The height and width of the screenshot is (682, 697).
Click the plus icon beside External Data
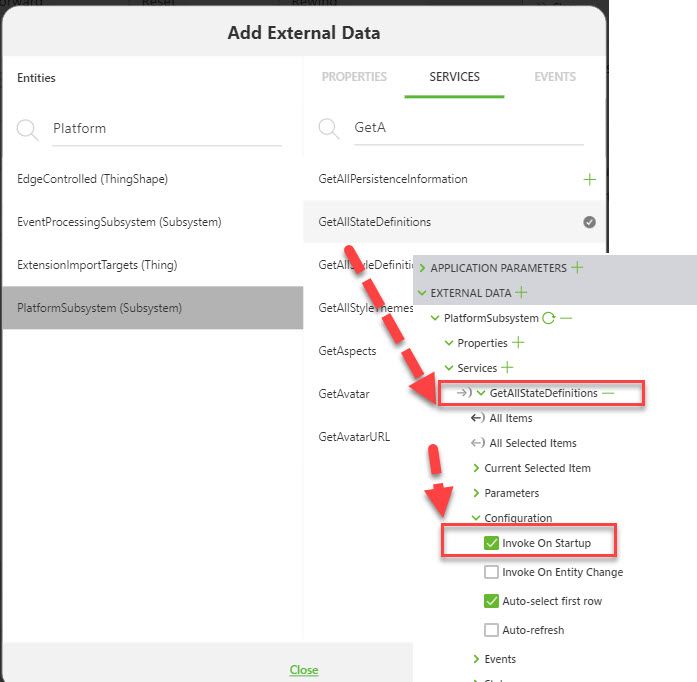tap(521, 293)
